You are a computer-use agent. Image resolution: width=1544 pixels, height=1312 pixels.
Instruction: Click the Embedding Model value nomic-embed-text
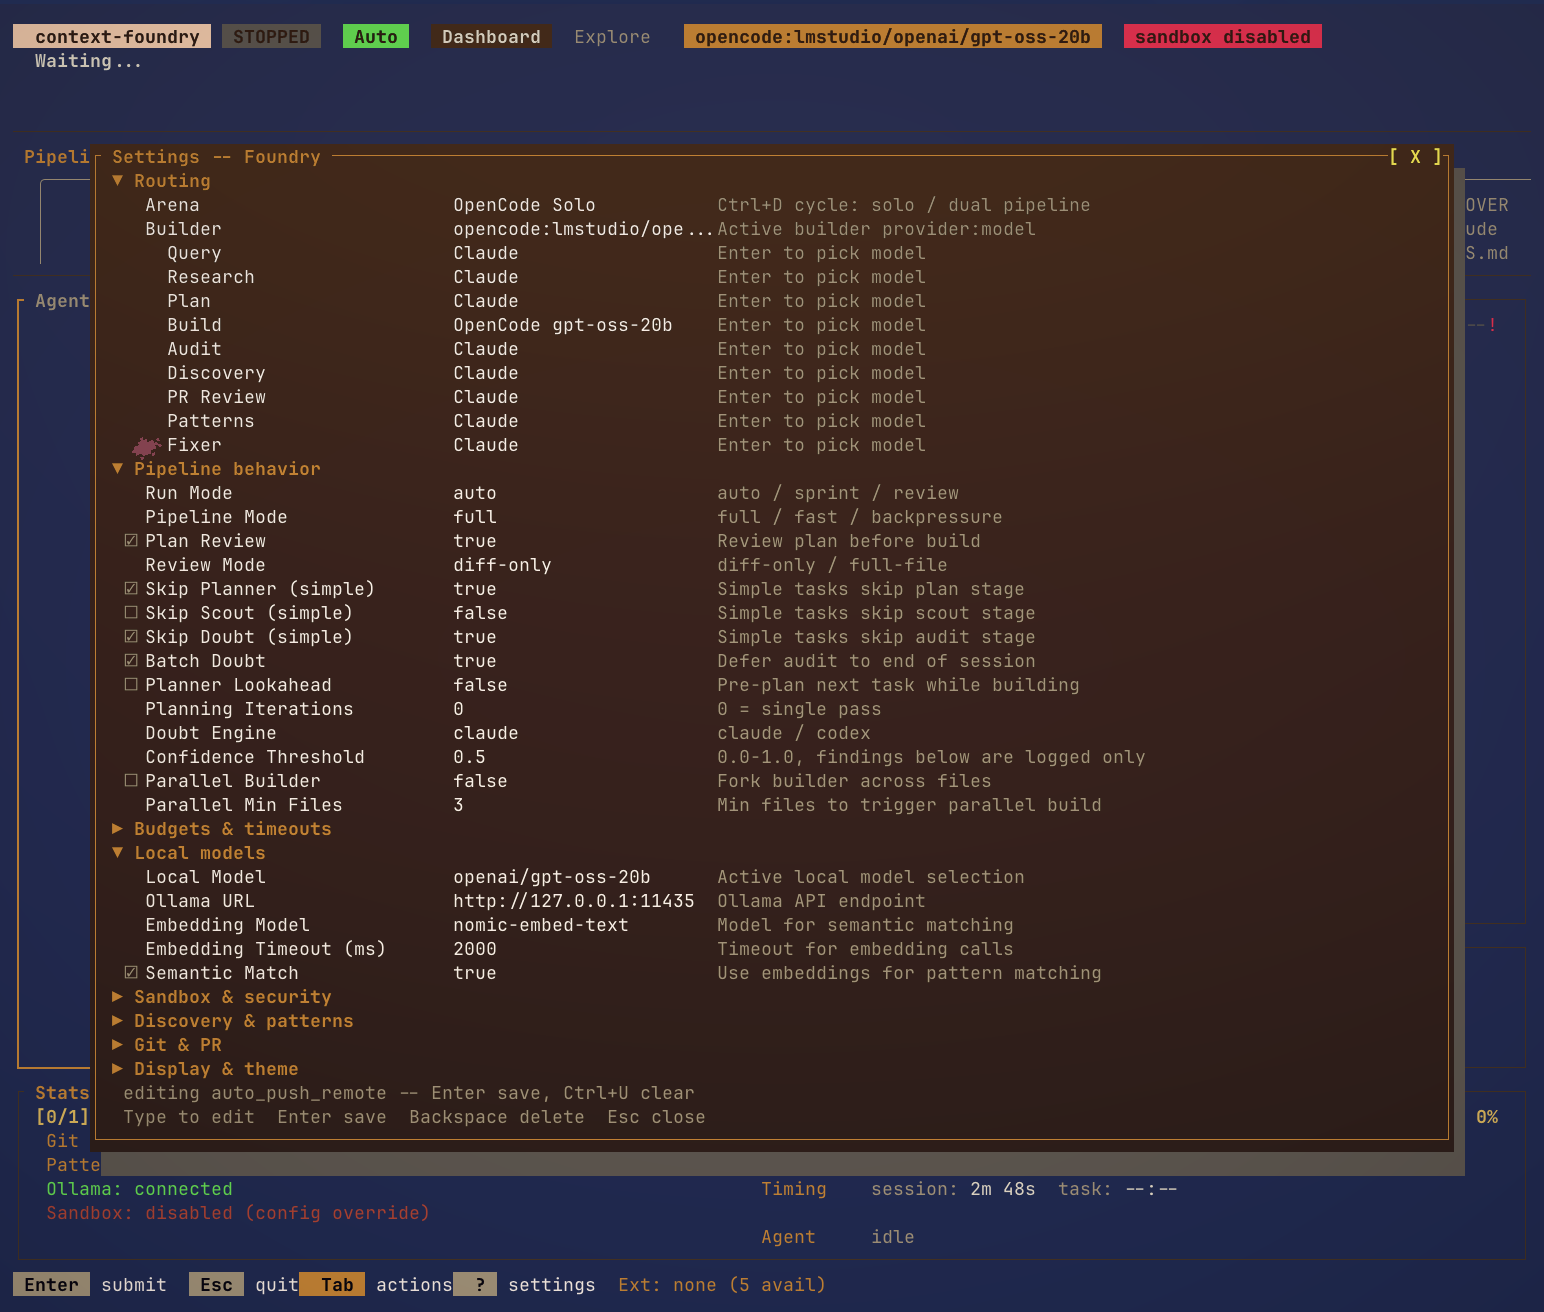pos(541,925)
